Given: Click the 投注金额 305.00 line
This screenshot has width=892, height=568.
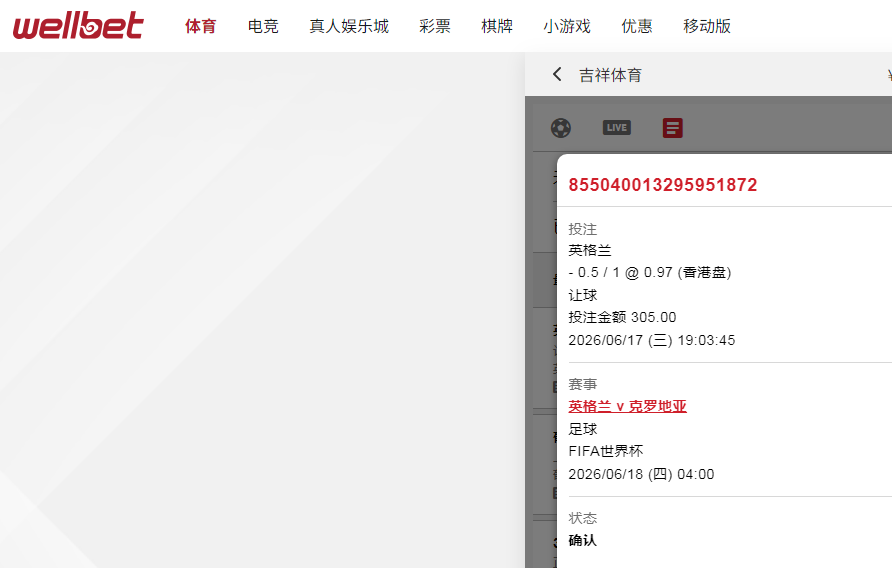Looking at the screenshot, I should pos(622,317).
